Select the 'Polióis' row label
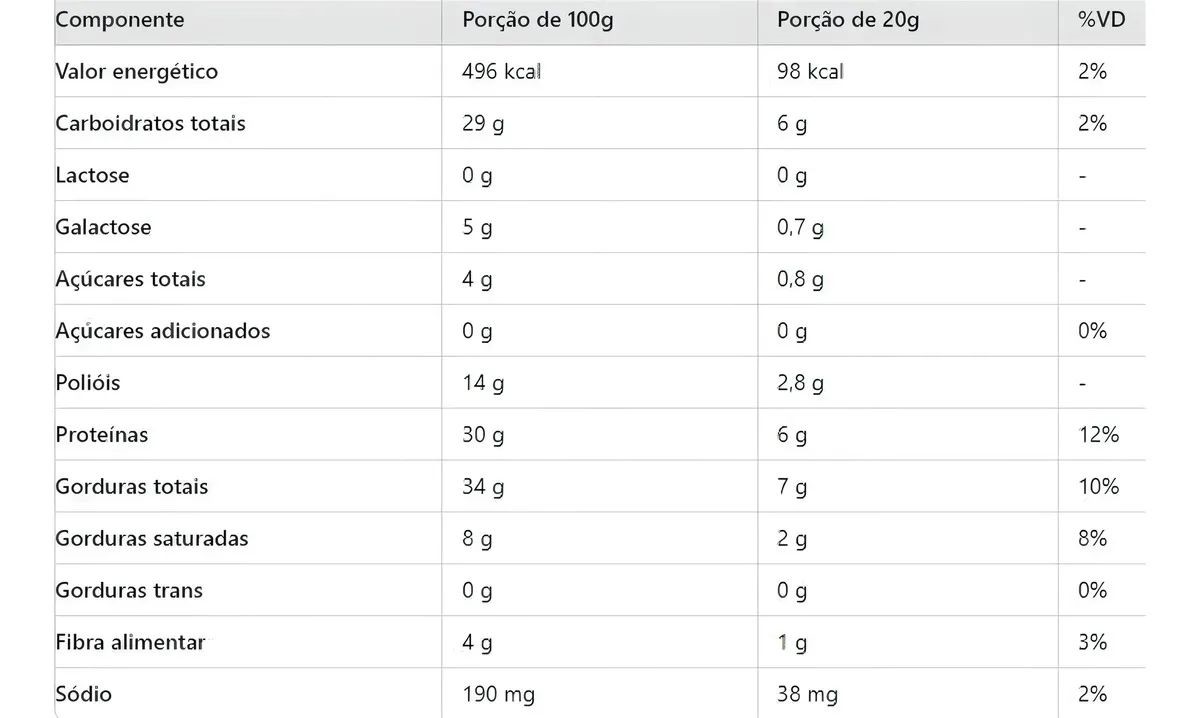 88,383
